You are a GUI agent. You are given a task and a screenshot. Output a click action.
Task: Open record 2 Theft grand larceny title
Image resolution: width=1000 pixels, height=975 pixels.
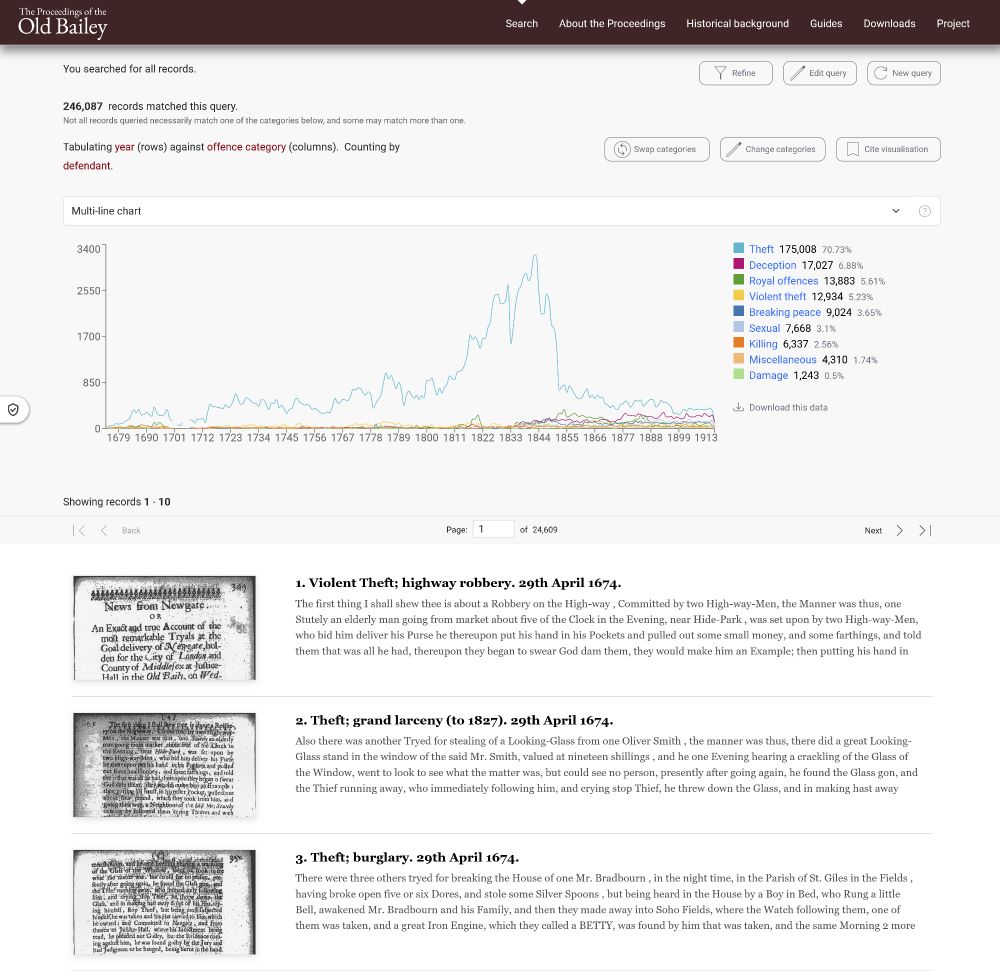454,721
